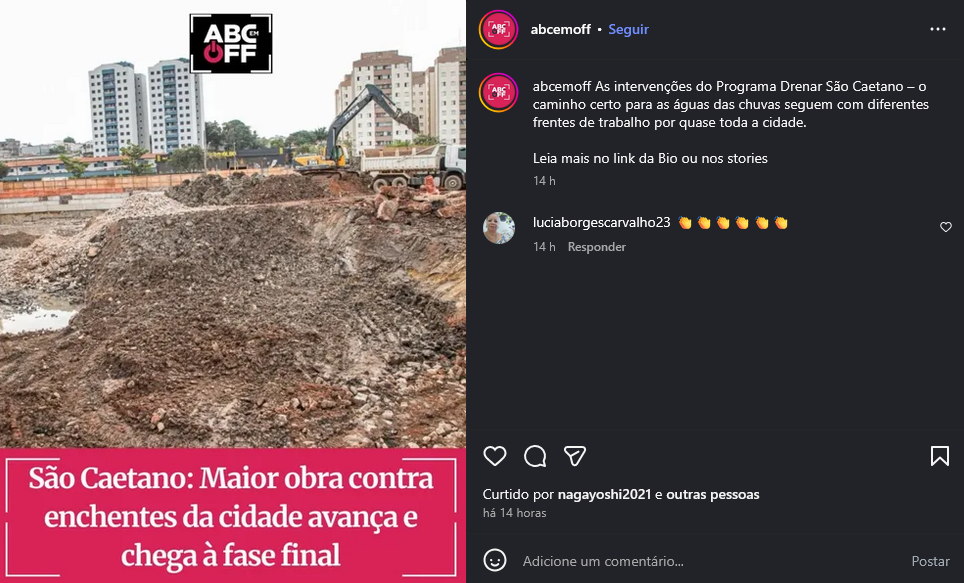Open the abcemoff username in the caption
Image resolution: width=964 pixels, height=583 pixels.
coord(562,86)
